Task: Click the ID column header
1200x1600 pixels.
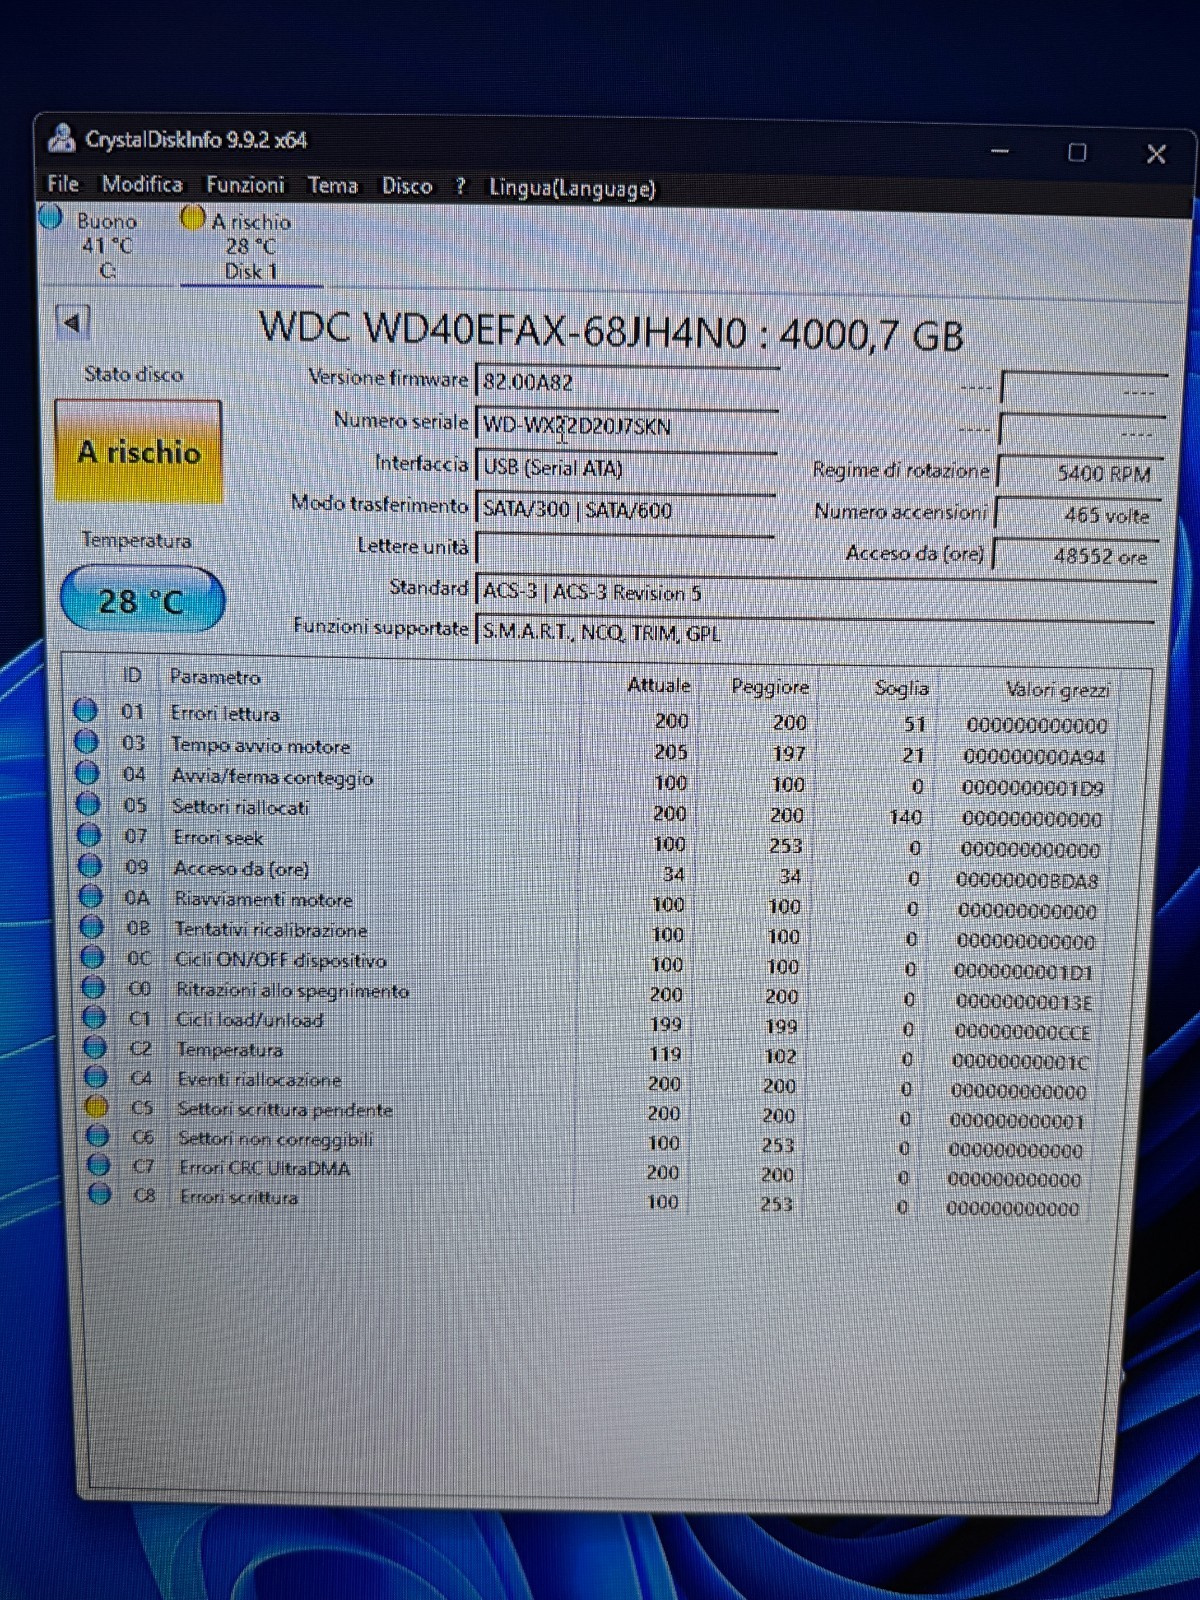Action: [x=131, y=675]
